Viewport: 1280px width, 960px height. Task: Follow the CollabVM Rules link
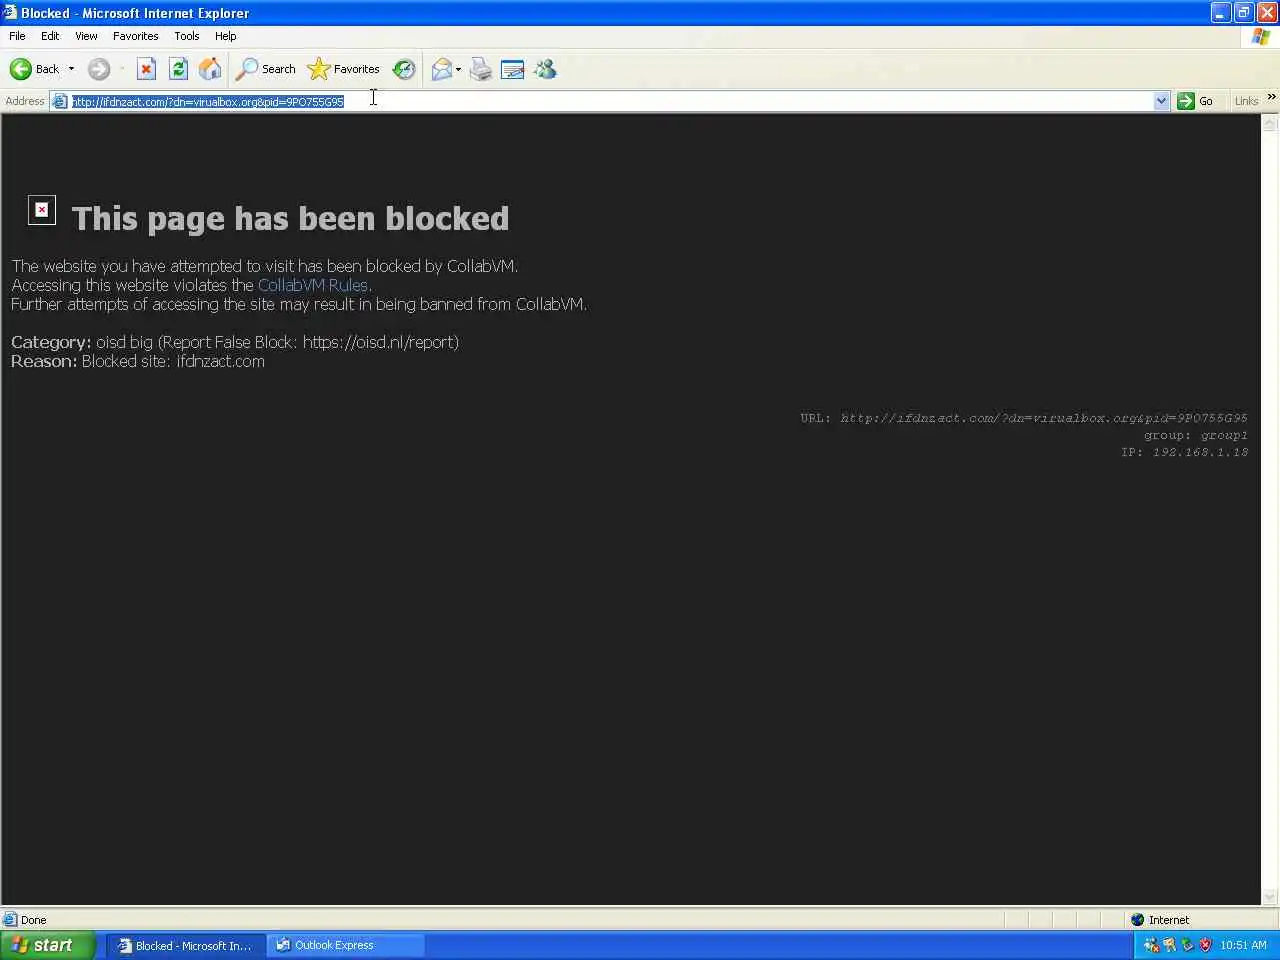[x=313, y=285]
